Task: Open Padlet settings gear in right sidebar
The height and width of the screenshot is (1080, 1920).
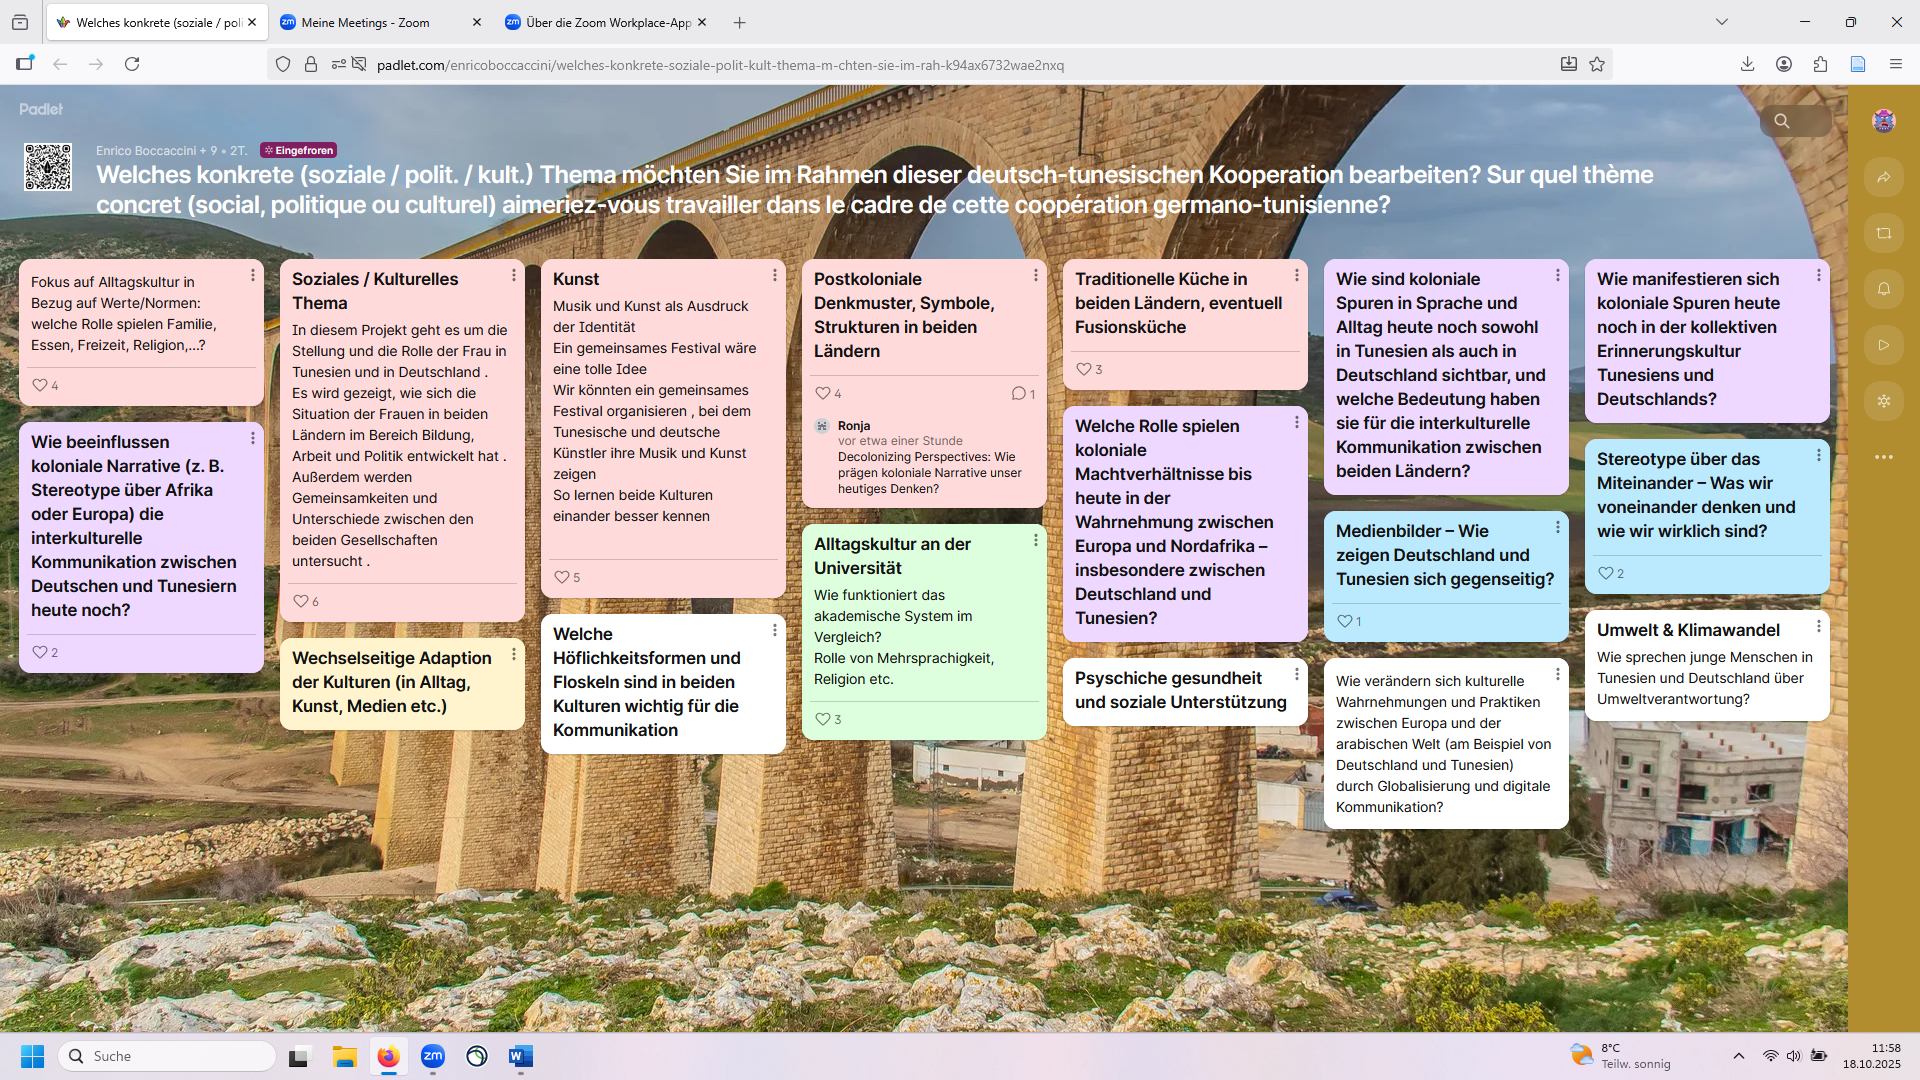Action: [x=1883, y=401]
